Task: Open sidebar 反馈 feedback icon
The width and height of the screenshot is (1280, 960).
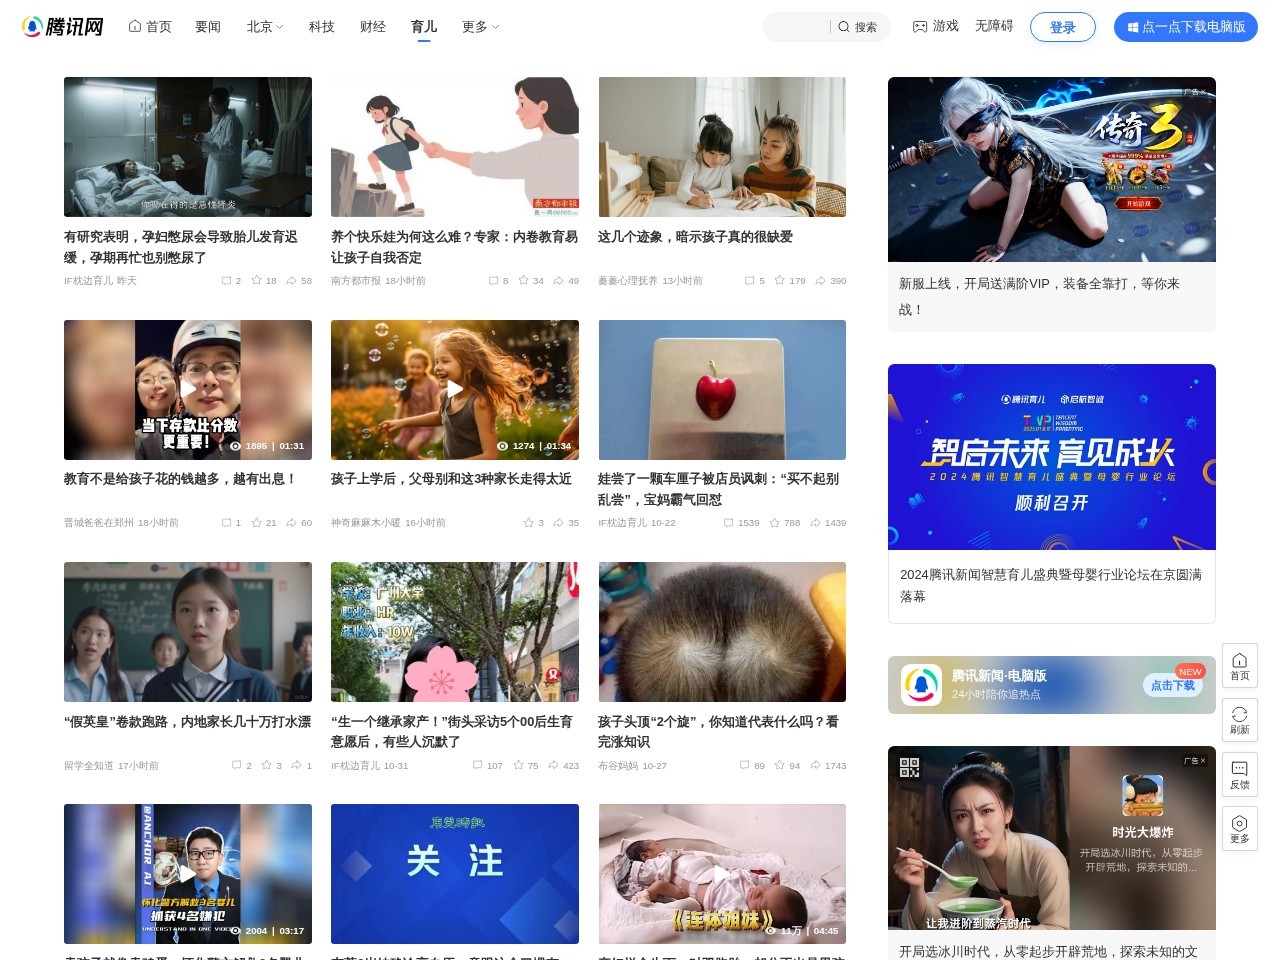Action: [1240, 775]
